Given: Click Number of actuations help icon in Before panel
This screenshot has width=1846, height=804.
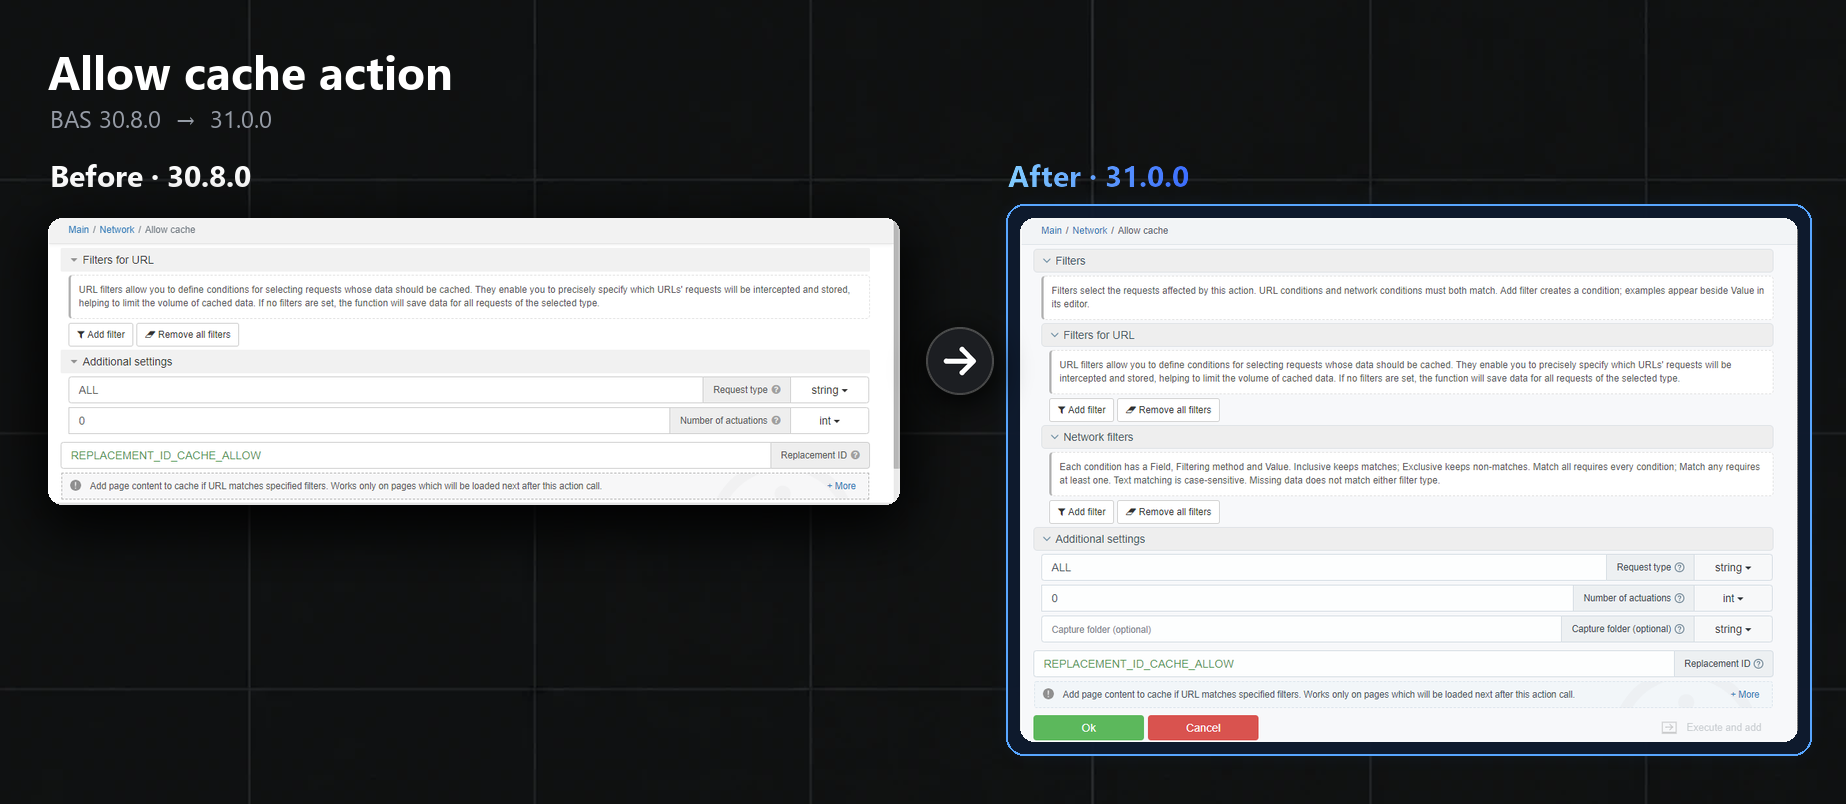Looking at the screenshot, I should pos(776,421).
